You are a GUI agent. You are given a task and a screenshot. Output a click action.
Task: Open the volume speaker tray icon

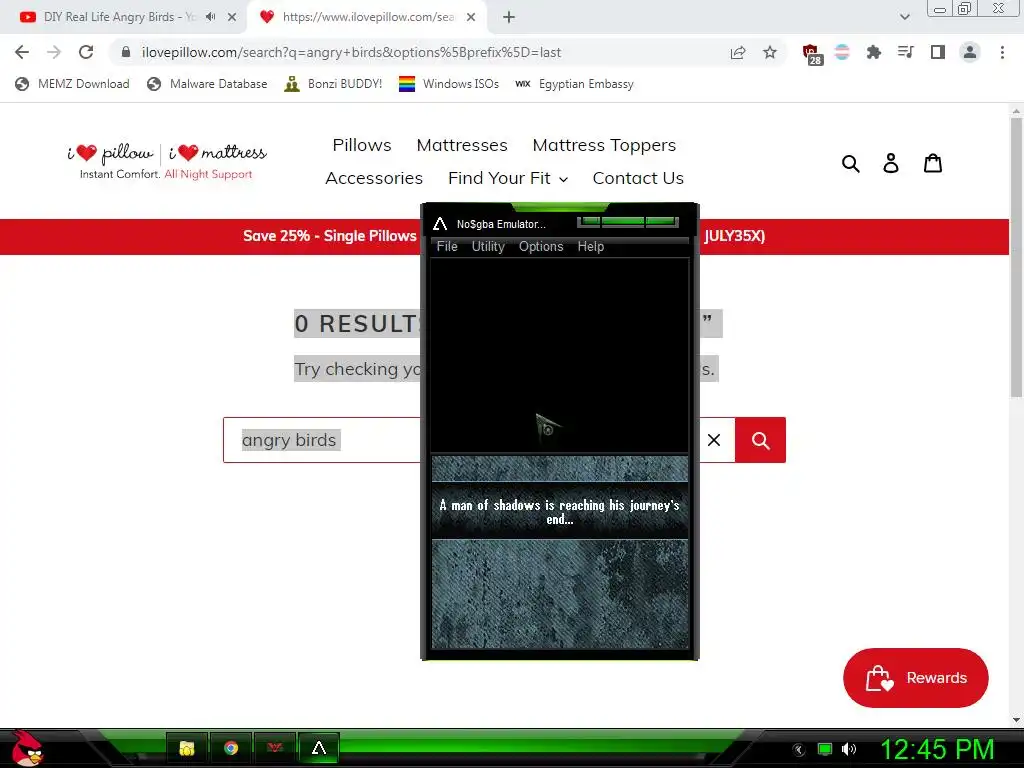click(848, 749)
